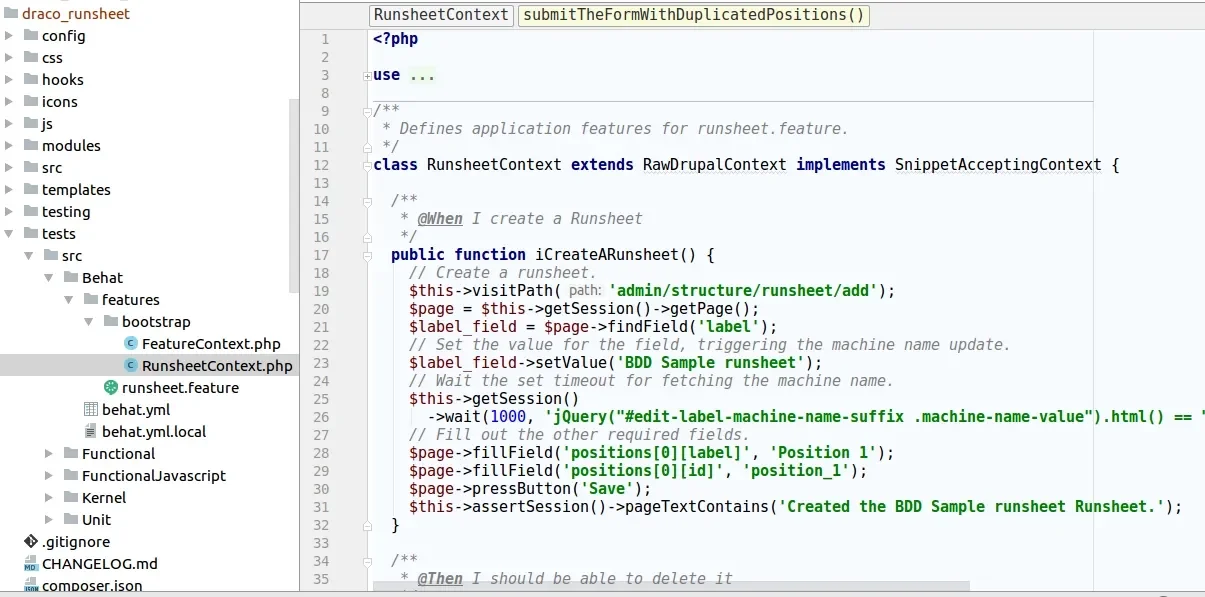This screenshot has width=1205, height=597.
Task: Click the behat.yml.local file icon
Action: (x=90, y=431)
